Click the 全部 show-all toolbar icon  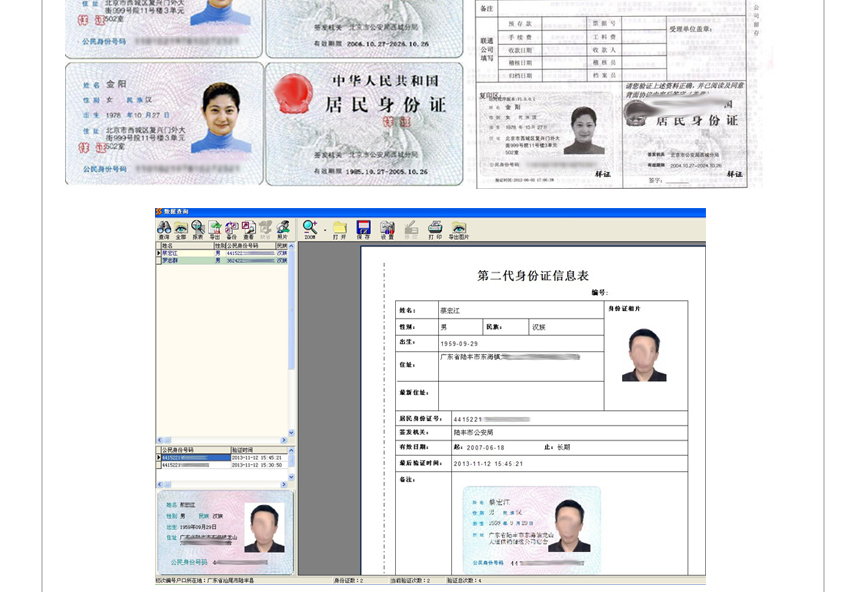[x=180, y=229]
